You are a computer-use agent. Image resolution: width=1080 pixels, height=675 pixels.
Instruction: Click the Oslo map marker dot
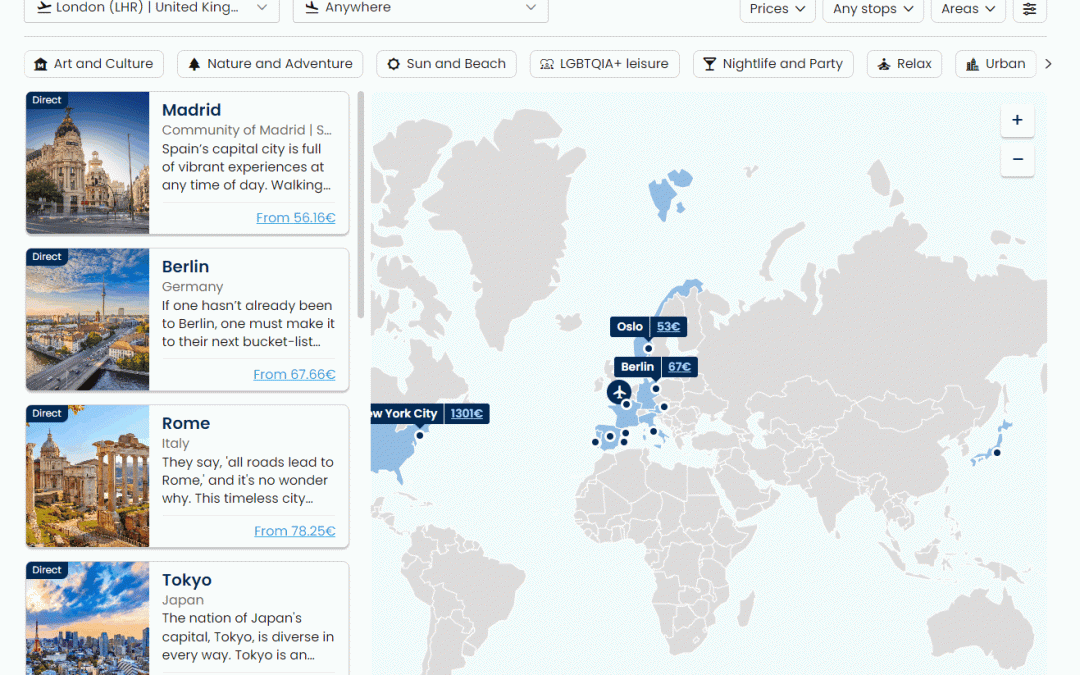[x=648, y=348]
